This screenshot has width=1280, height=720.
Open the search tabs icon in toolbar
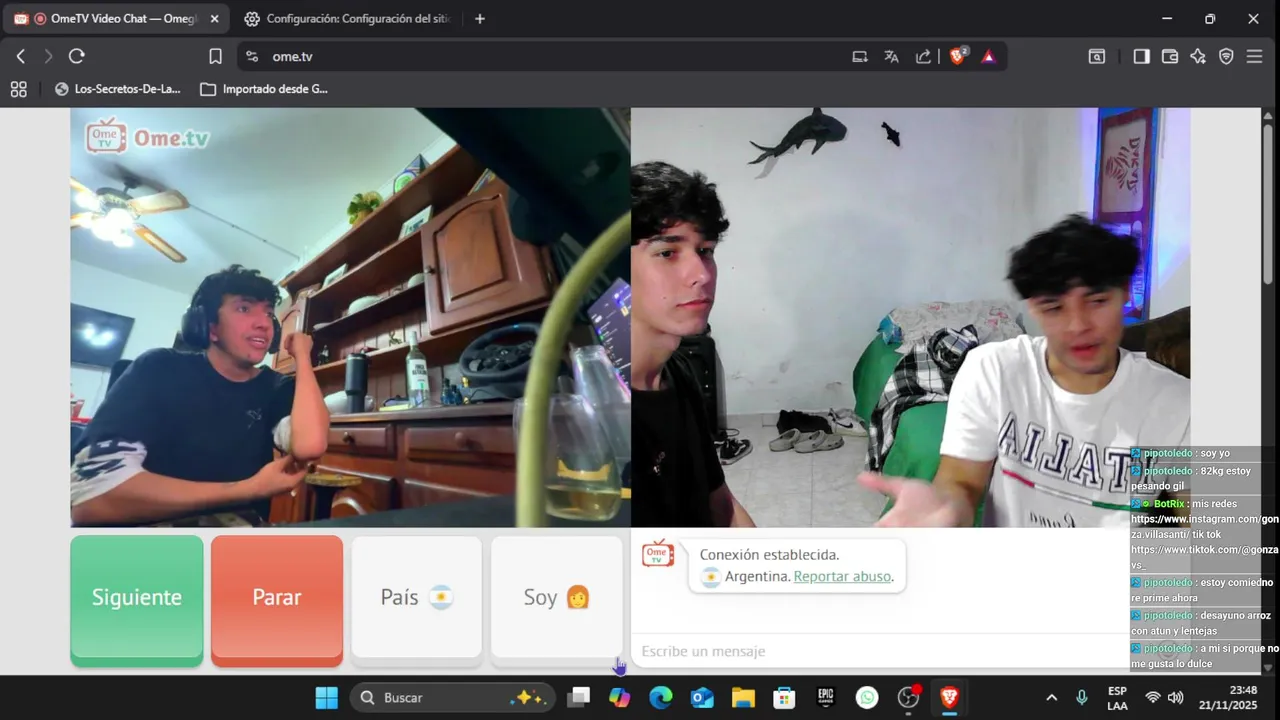click(x=1097, y=57)
